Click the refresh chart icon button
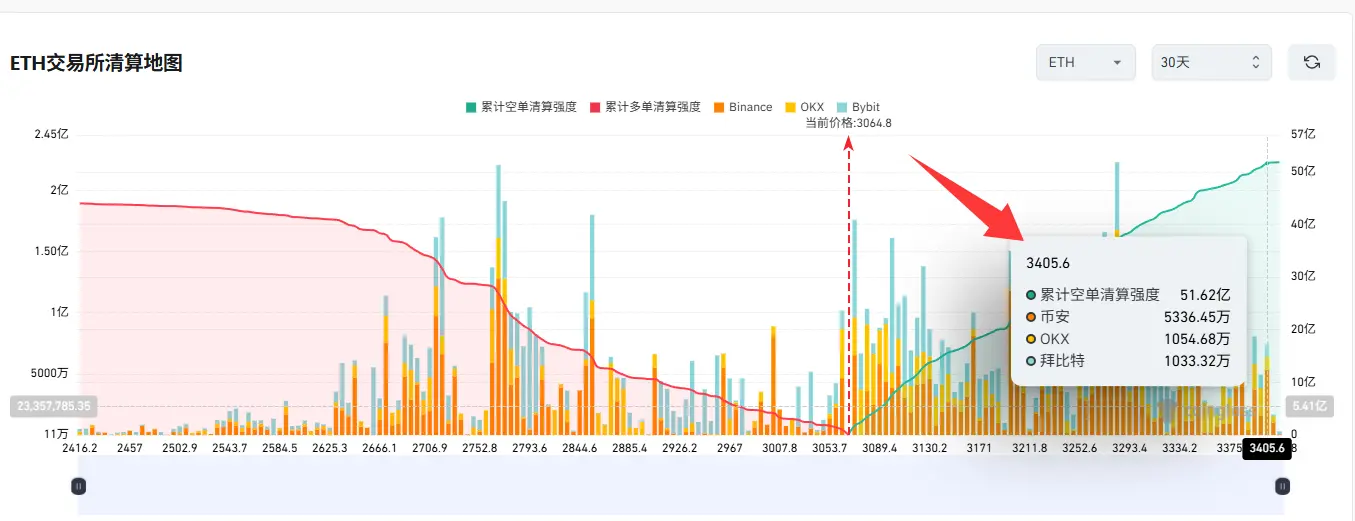Screen dimensions: 1355x521 click(x=1311, y=62)
